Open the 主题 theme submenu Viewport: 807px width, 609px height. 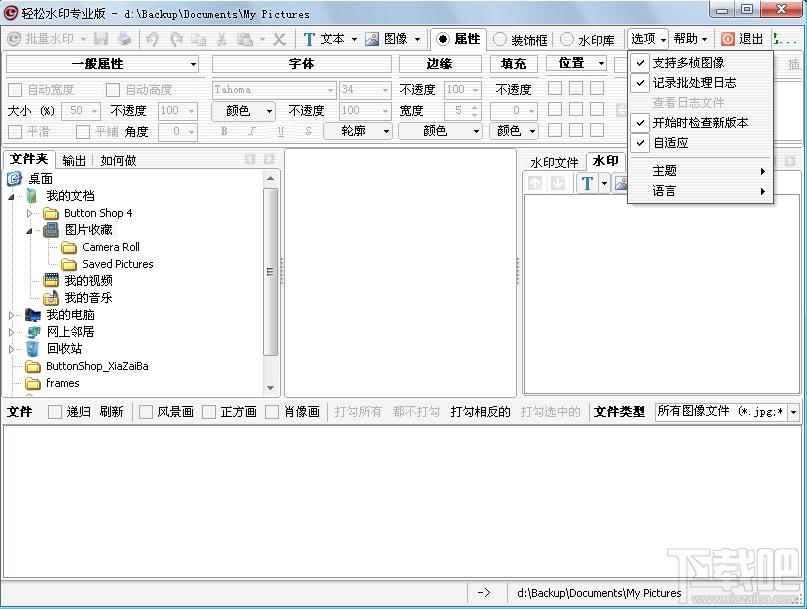tap(700, 171)
